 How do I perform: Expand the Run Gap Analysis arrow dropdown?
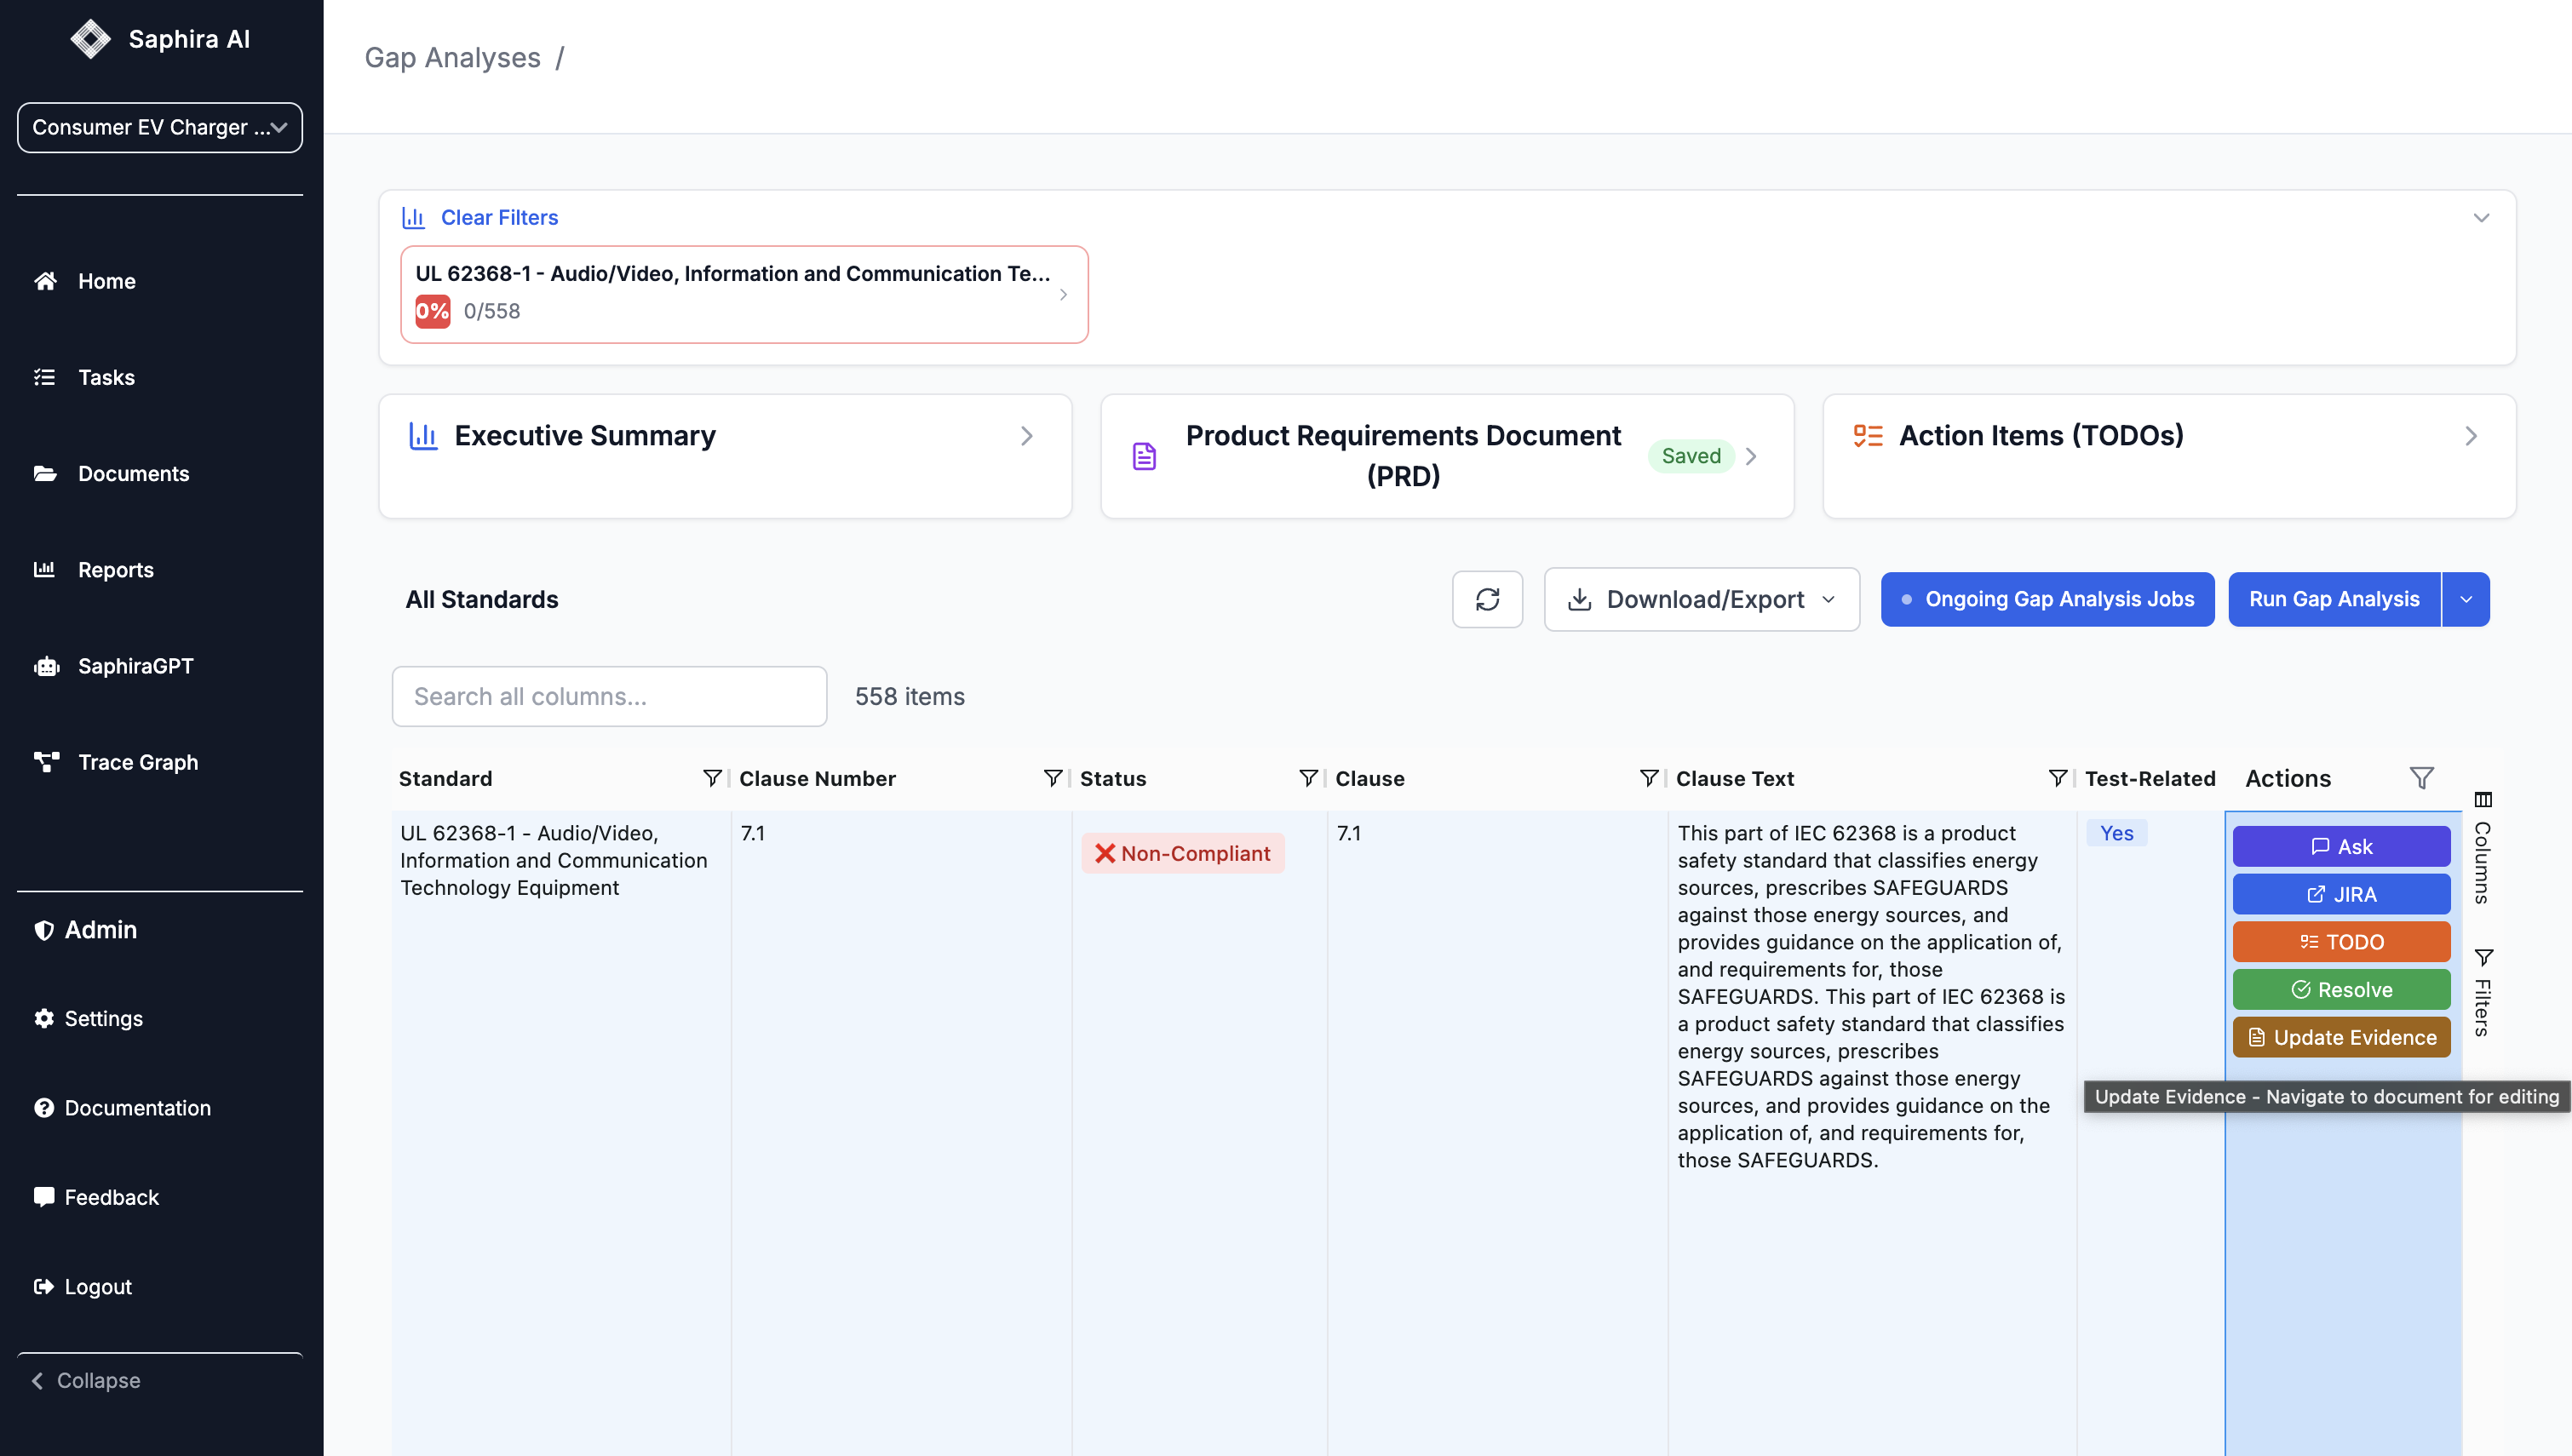(x=2466, y=599)
